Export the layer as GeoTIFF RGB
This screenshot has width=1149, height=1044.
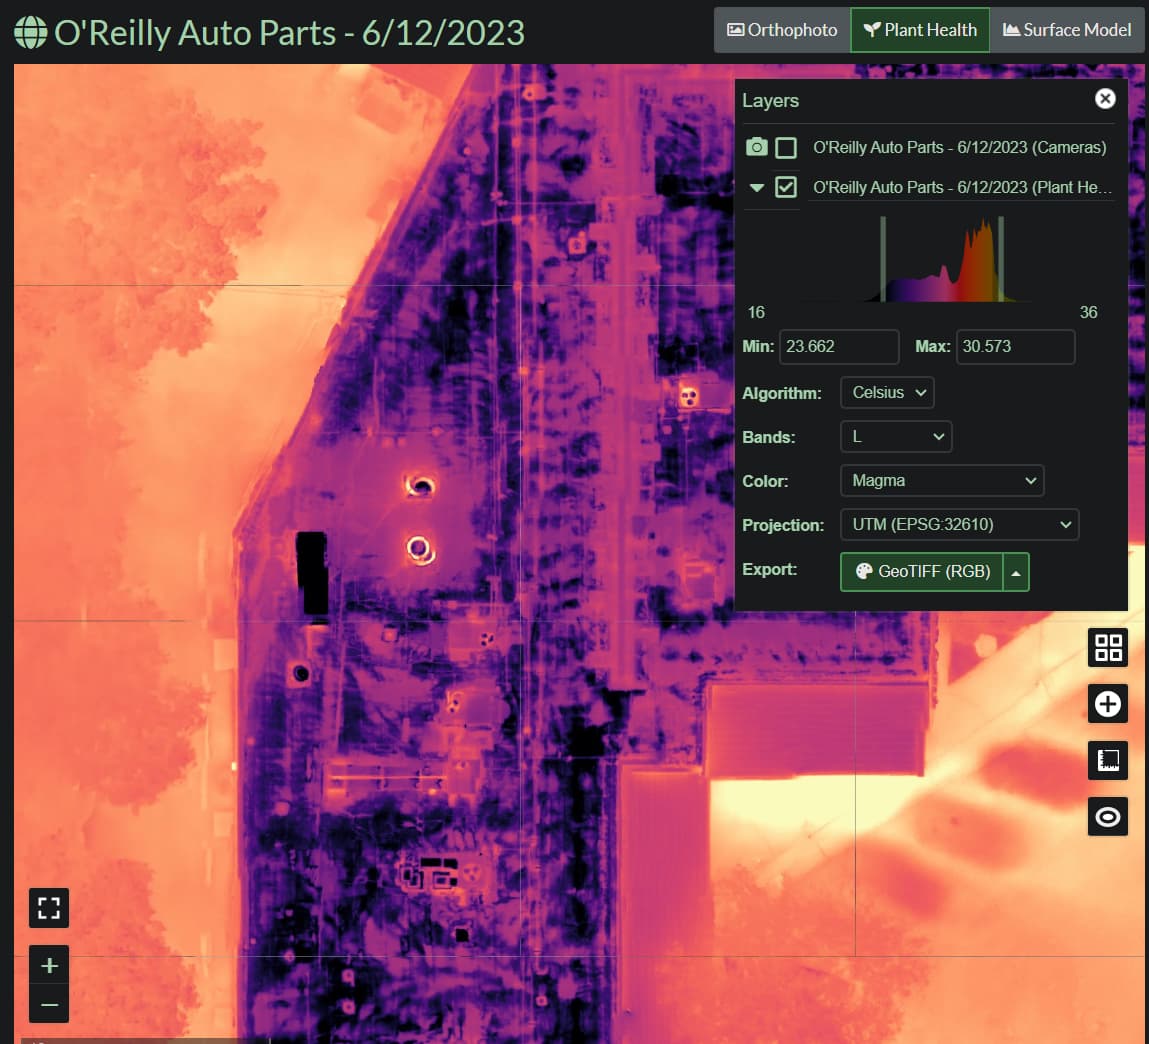[920, 572]
